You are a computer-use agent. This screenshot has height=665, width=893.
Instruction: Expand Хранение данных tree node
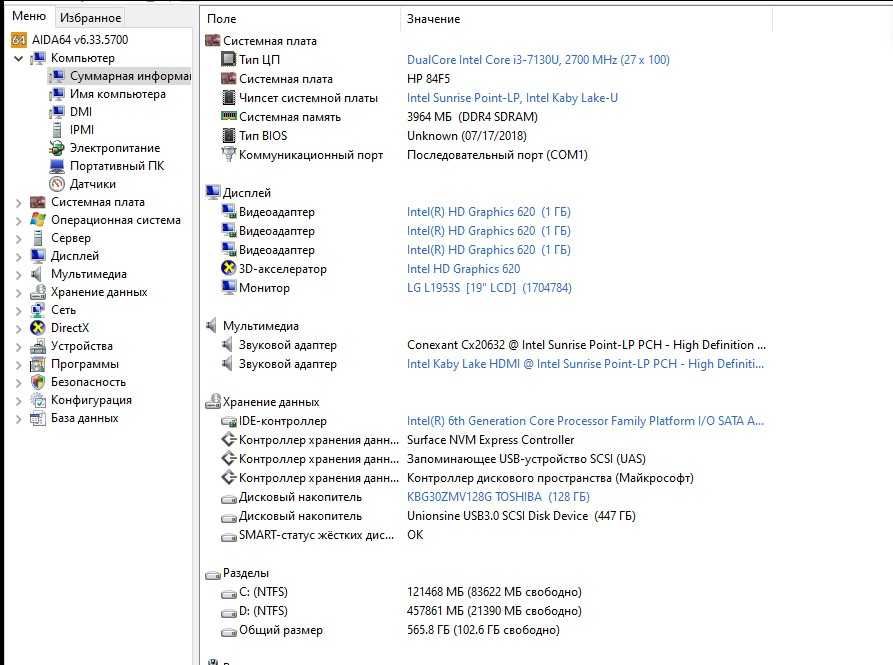tap(18, 293)
